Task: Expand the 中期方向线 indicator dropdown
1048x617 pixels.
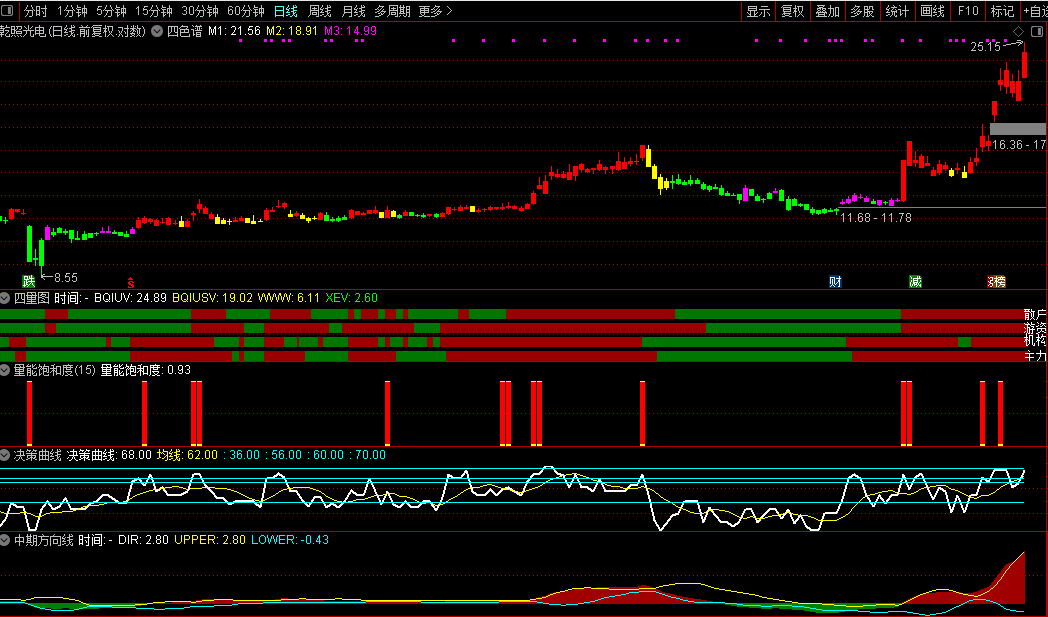Action: [6, 539]
